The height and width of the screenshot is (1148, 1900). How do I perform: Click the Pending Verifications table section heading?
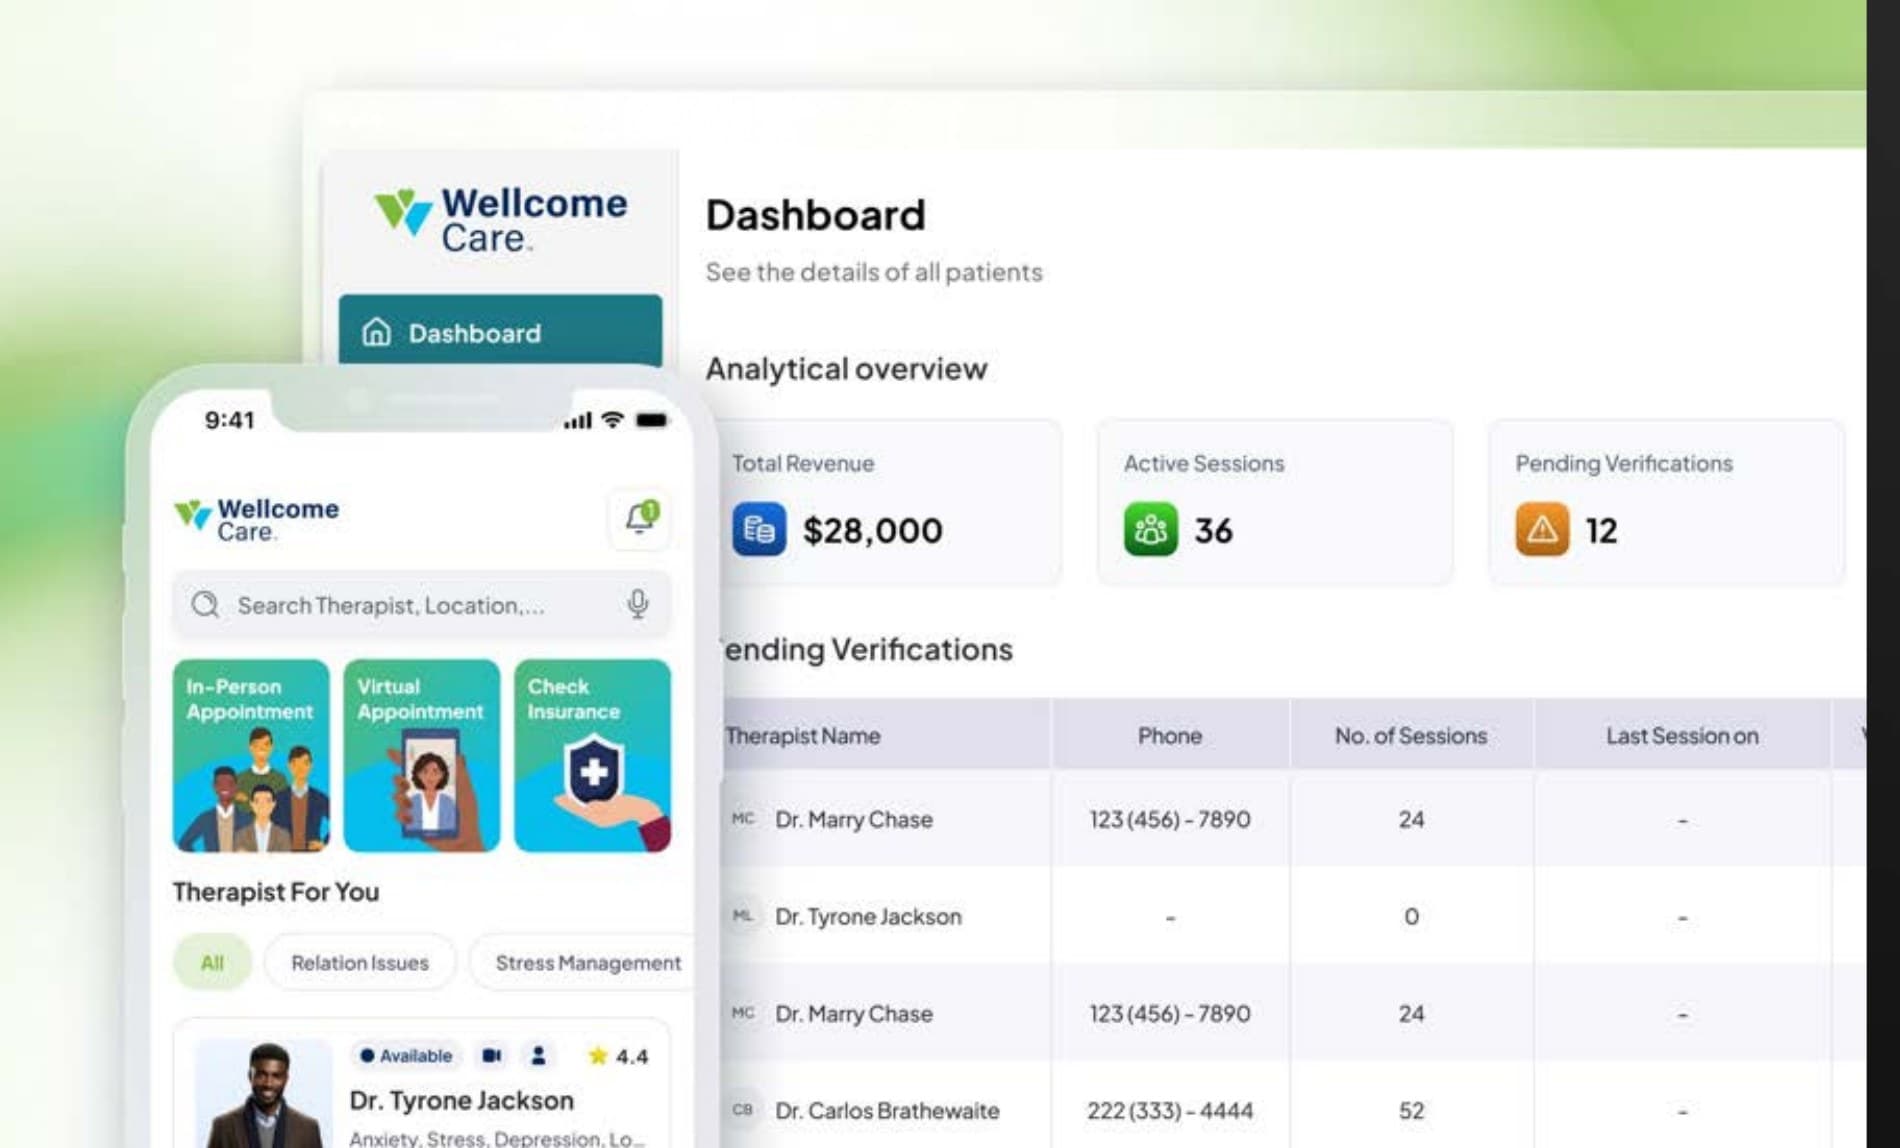pyautogui.click(x=865, y=649)
